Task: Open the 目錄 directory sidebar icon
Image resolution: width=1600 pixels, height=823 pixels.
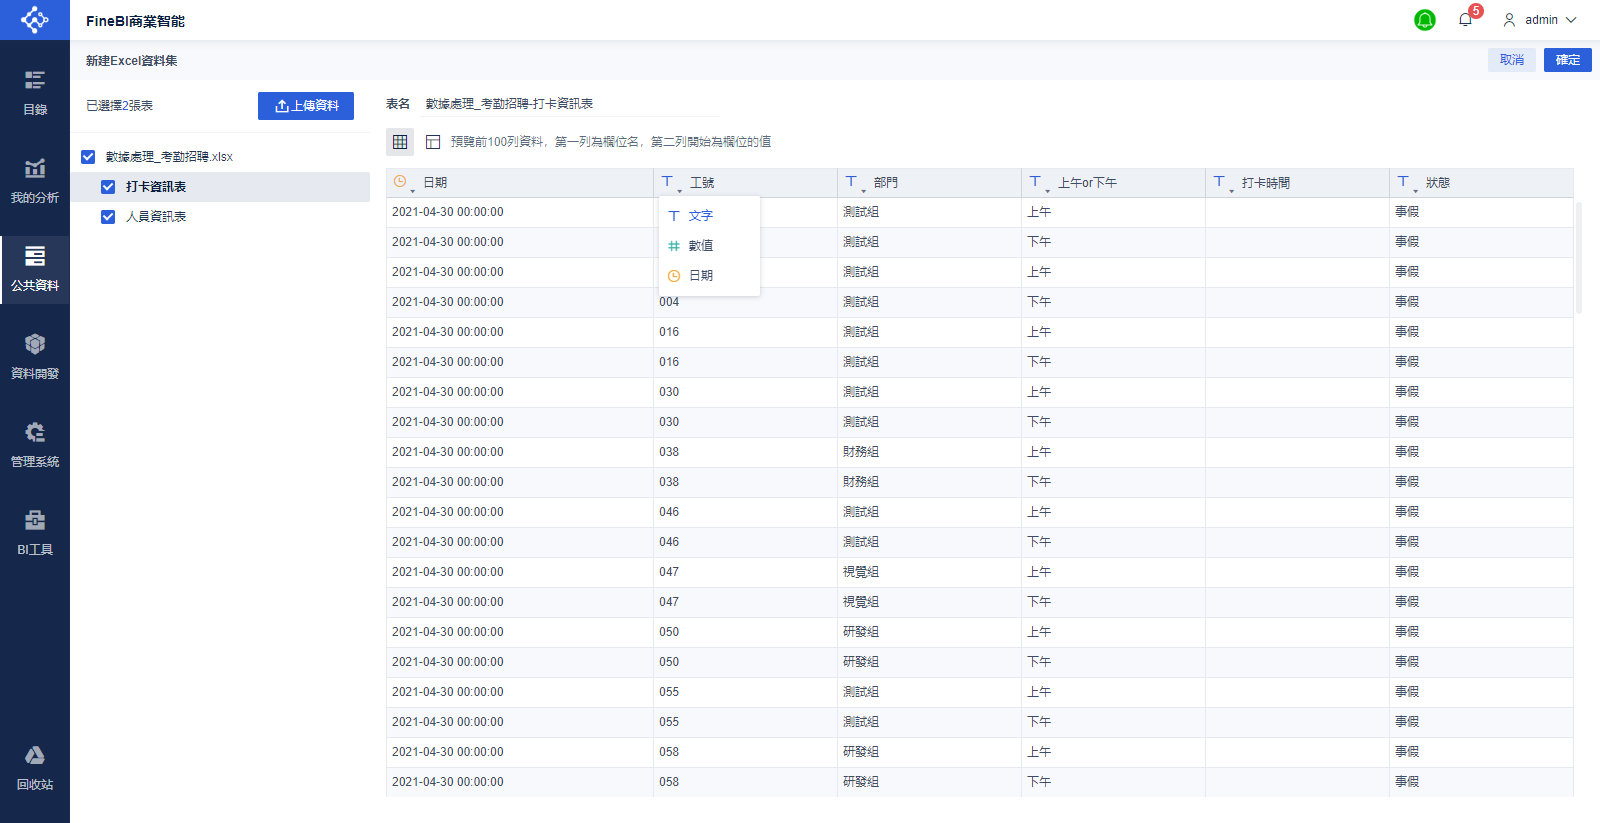Action: [35, 91]
